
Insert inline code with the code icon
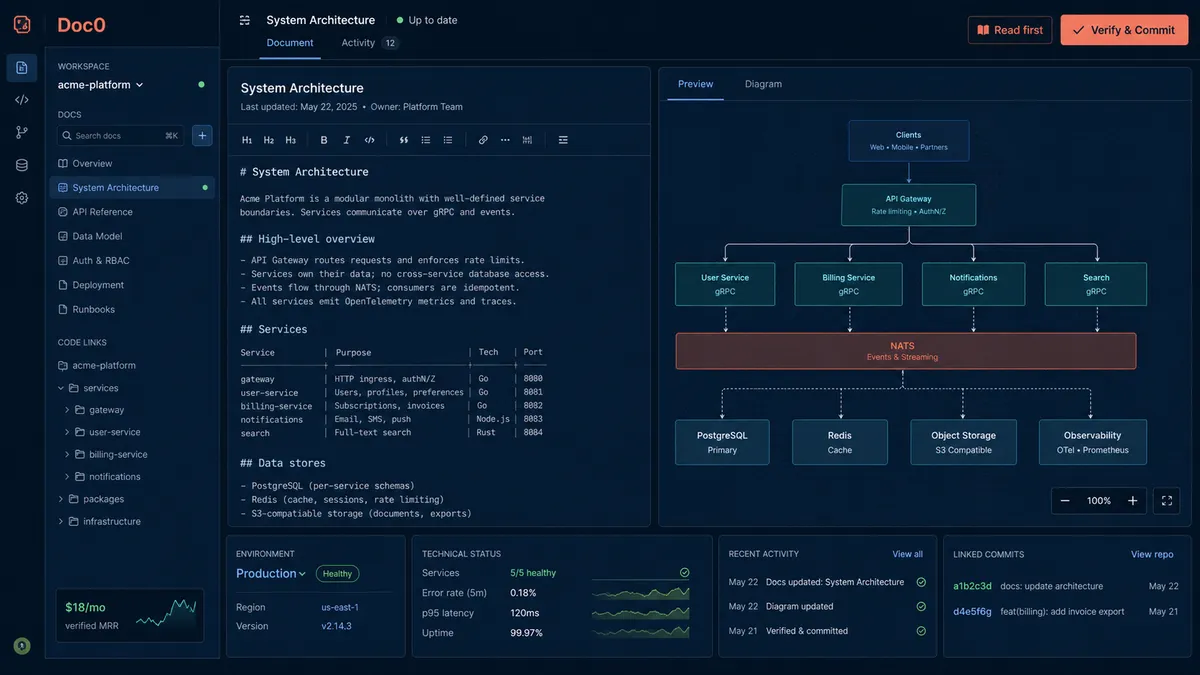[370, 140]
